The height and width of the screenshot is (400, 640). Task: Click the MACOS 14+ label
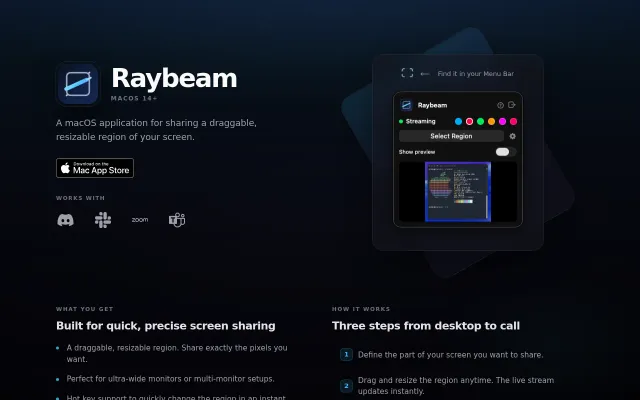point(134,98)
